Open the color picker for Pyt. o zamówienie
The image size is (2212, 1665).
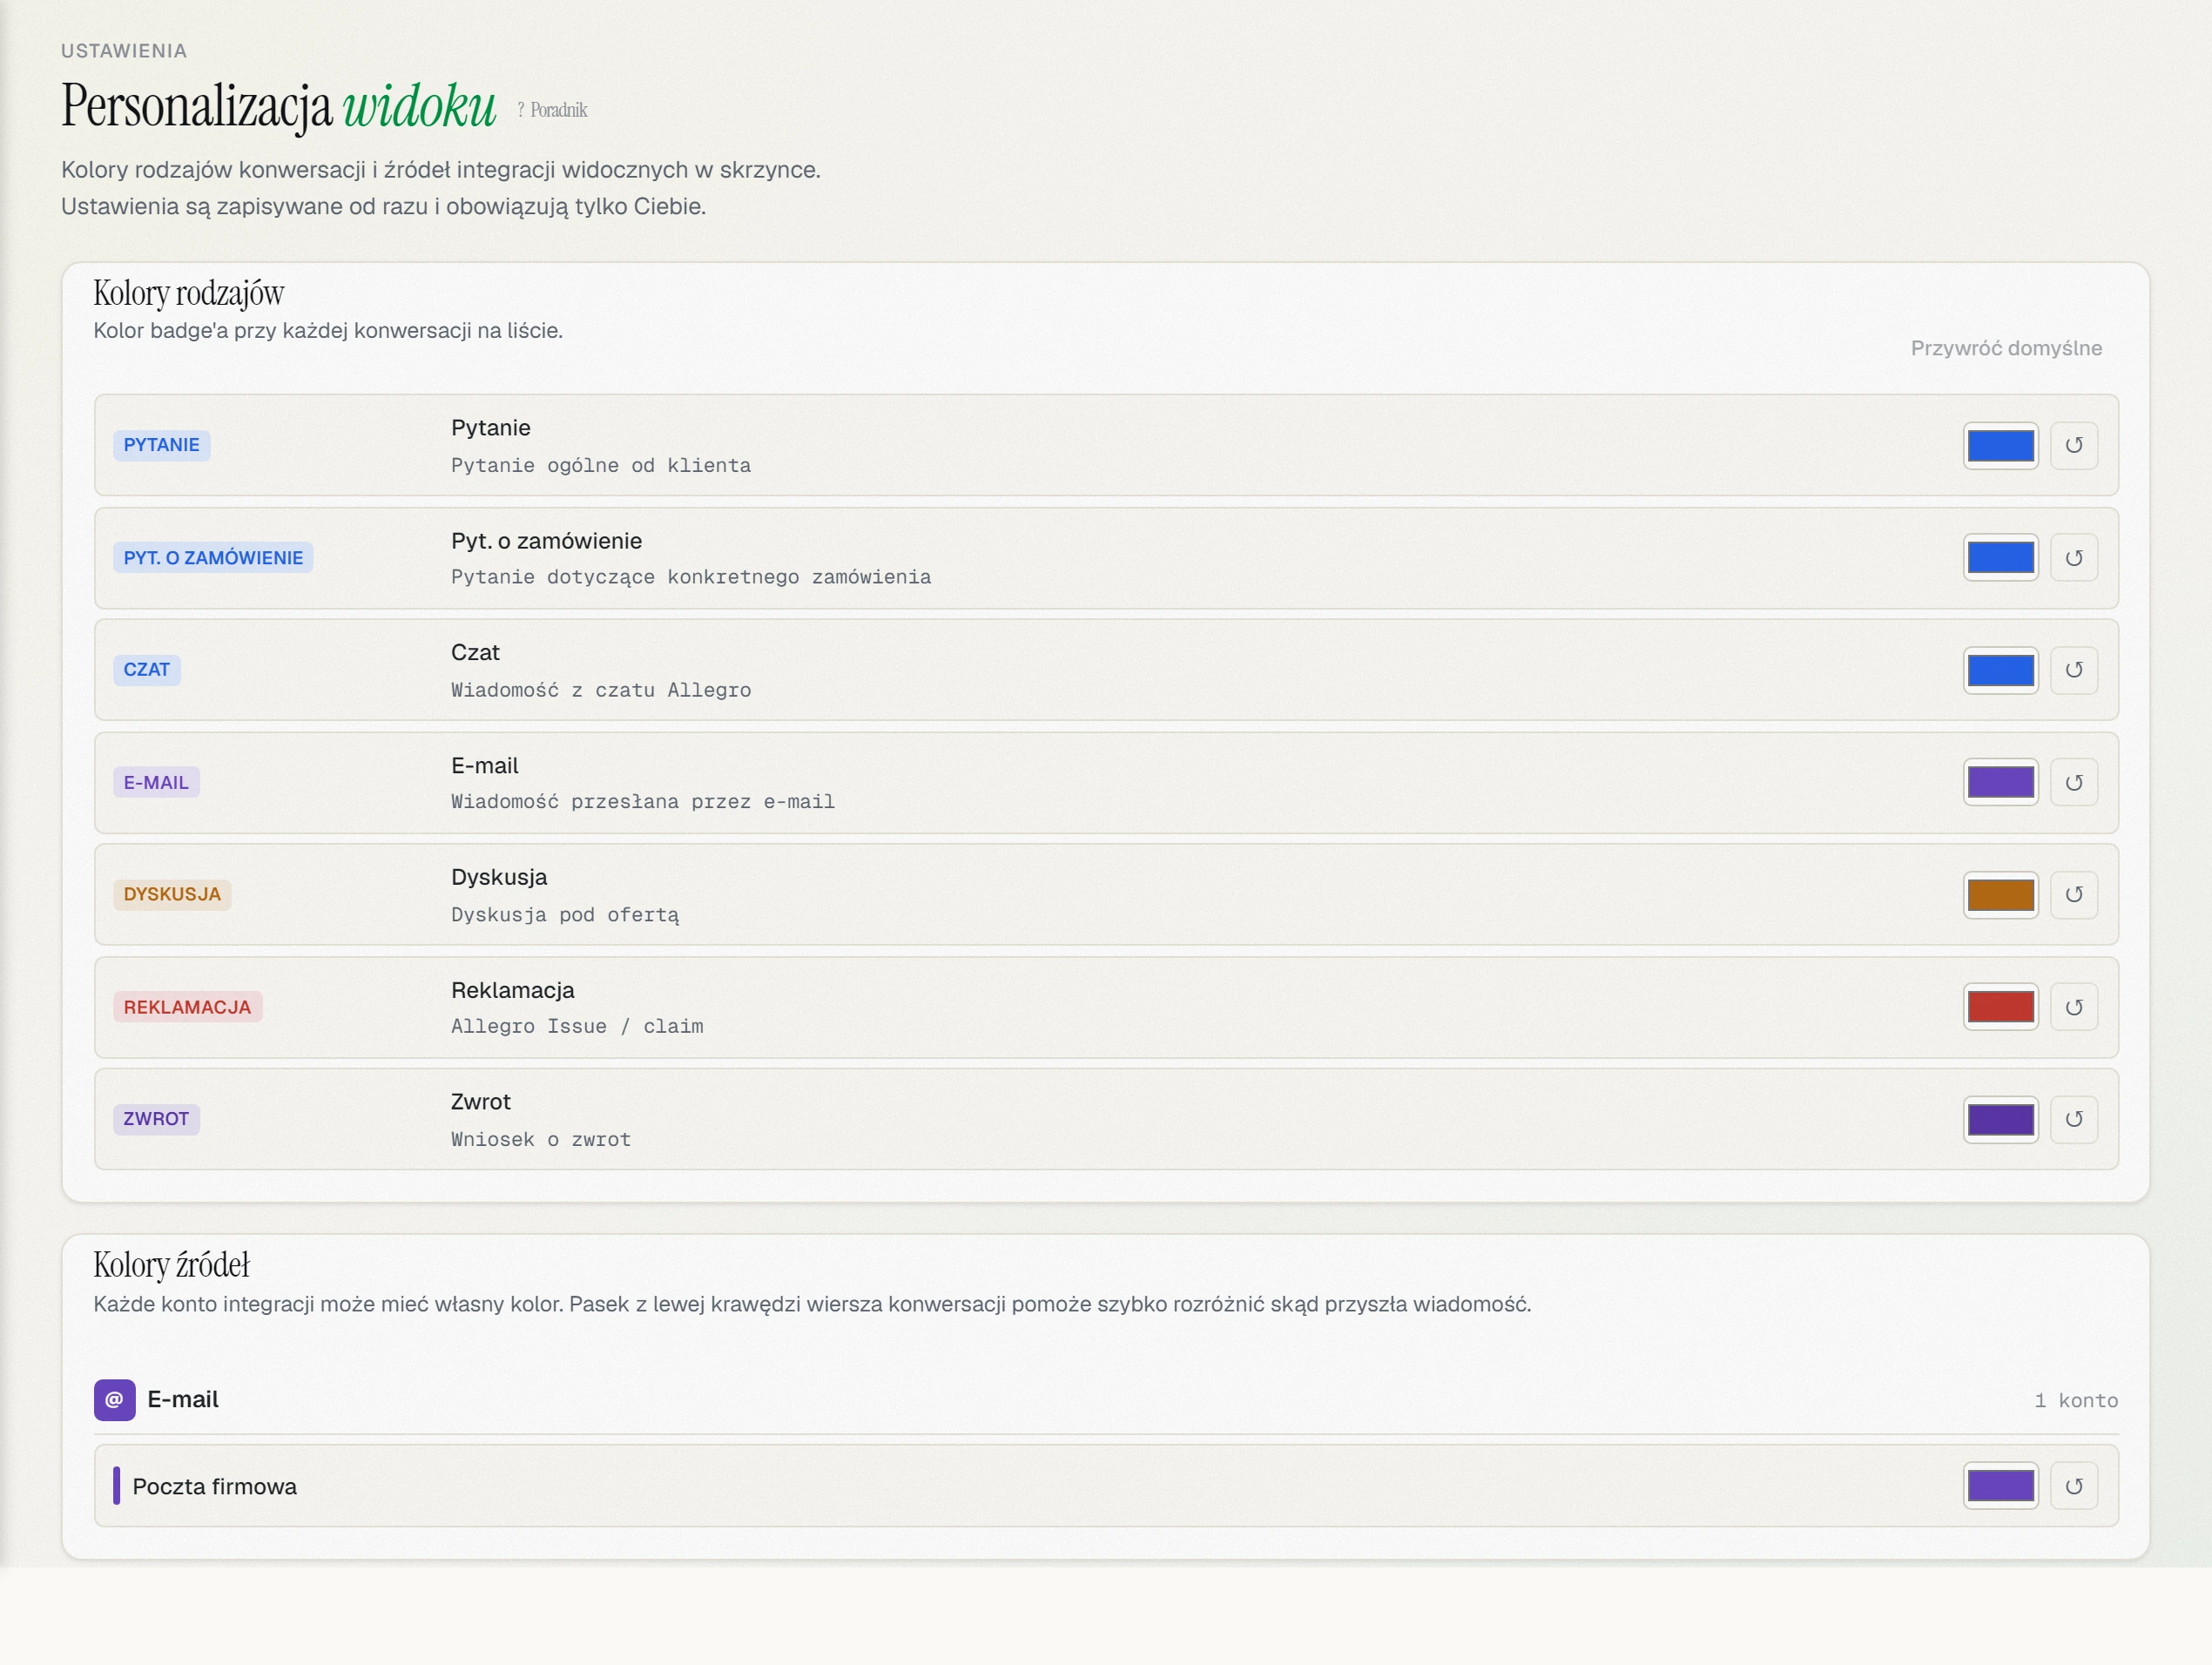[2000, 558]
